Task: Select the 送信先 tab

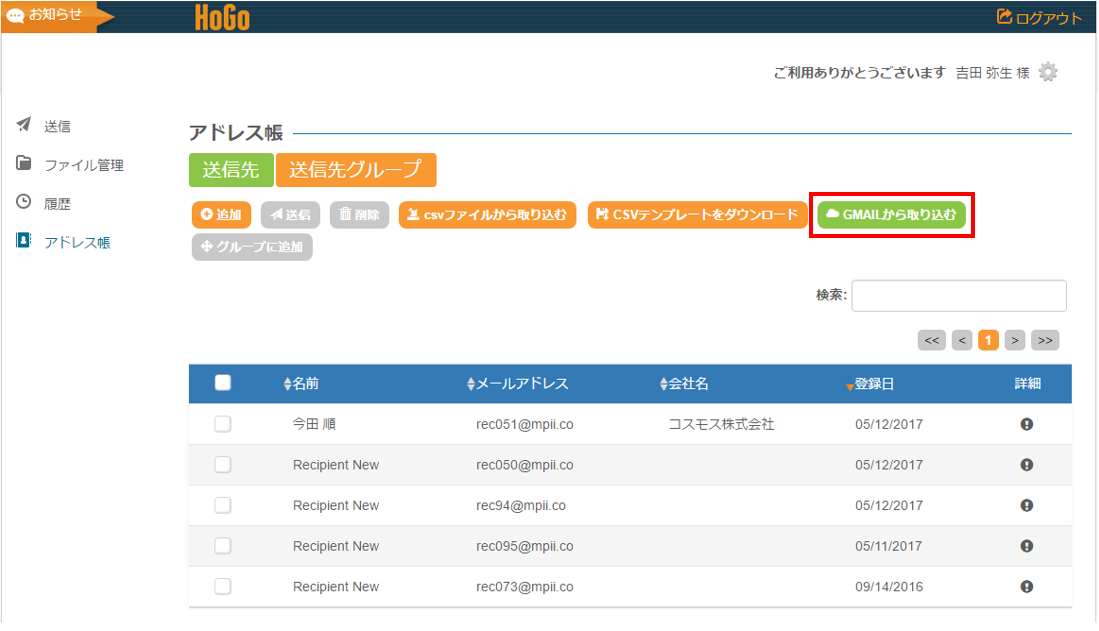Action: coord(231,170)
